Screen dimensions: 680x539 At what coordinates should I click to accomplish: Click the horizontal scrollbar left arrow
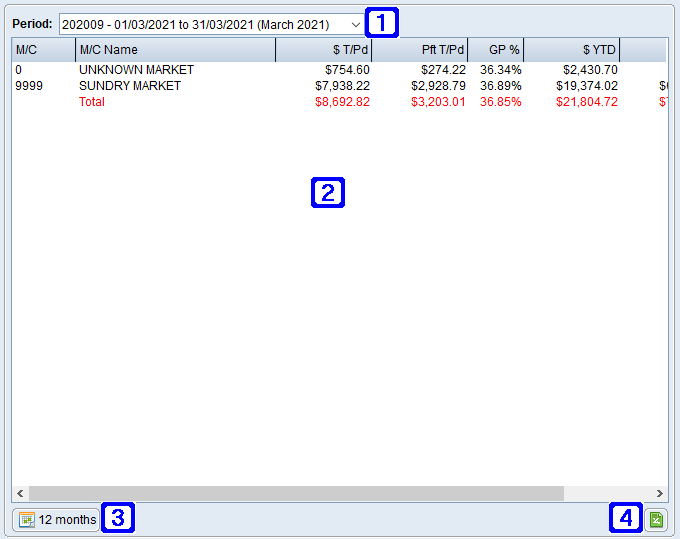pyautogui.click(x=20, y=493)
